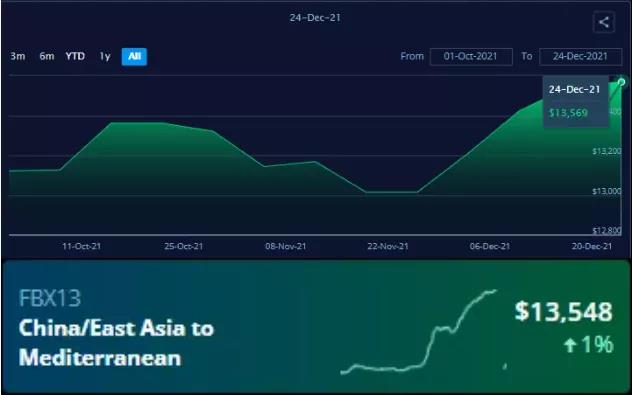The width and height of the screenshot is (632, 395).
Task: Click the sparkline thumbnail in FBX13 card
Action: (419, 332)
